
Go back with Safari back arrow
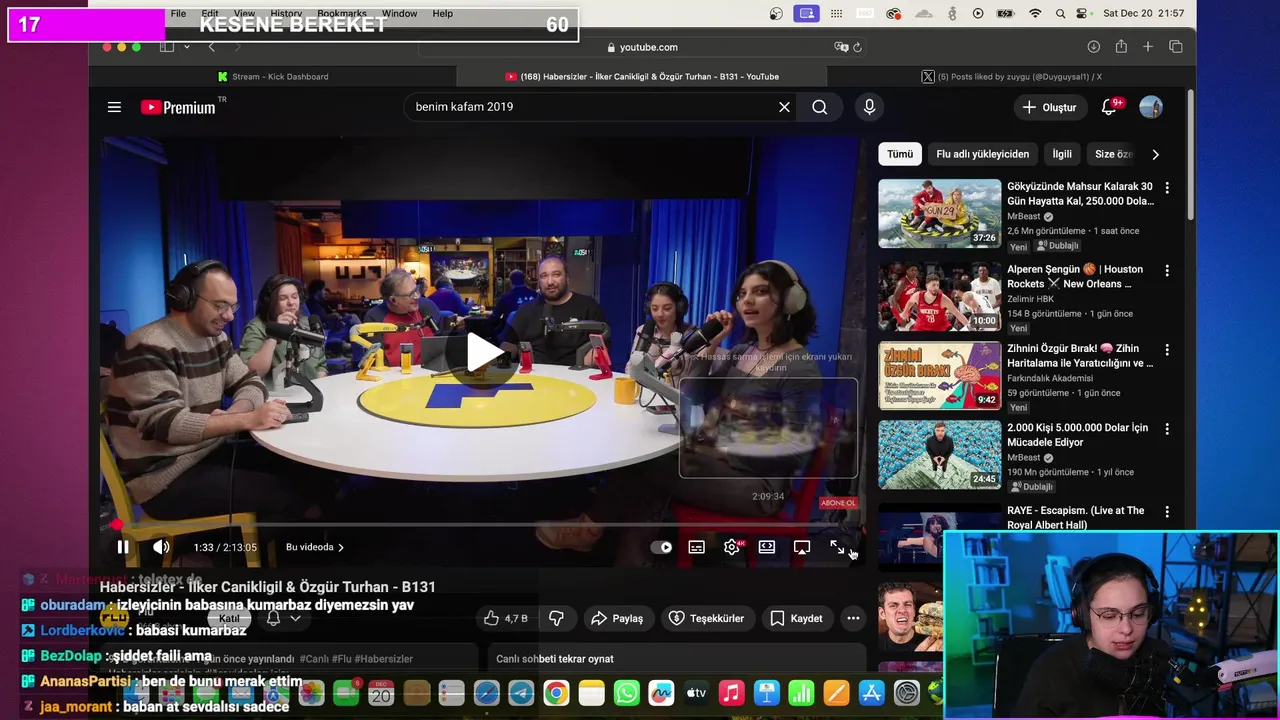pos(211,47)
